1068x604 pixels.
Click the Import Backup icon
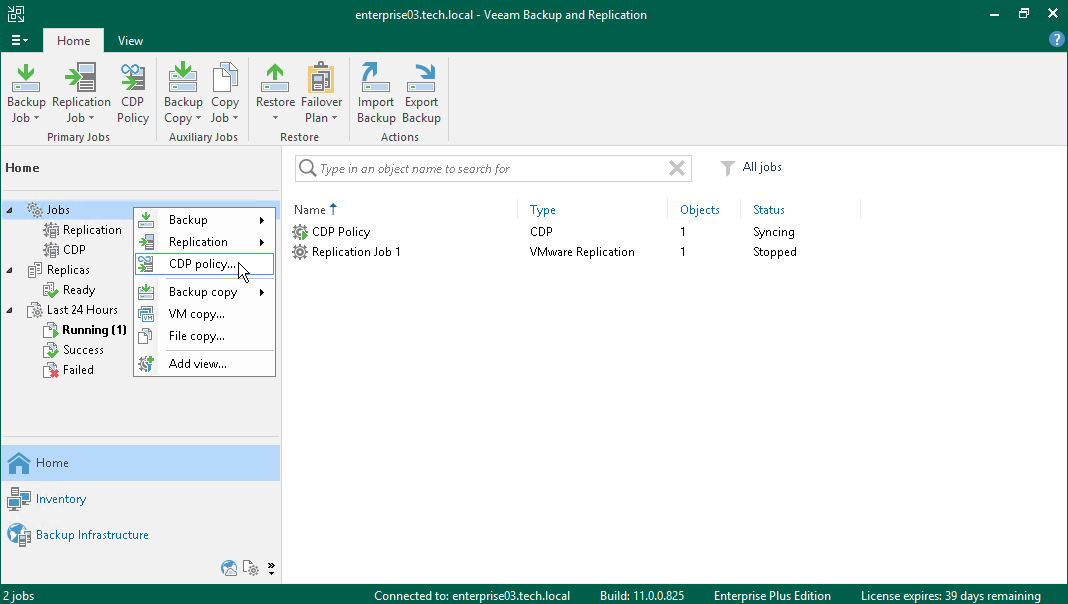[x=376, y=93]
